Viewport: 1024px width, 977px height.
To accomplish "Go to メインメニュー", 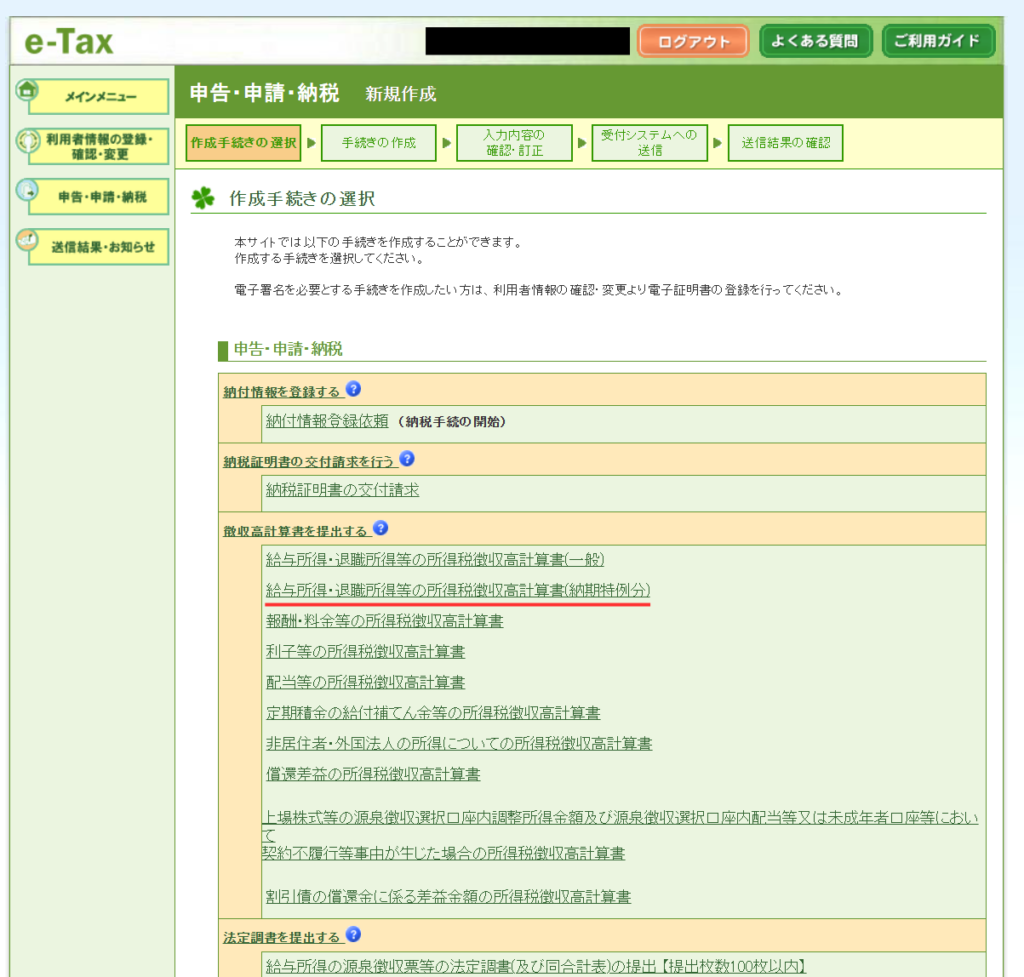I will click(x=99, y=97).
